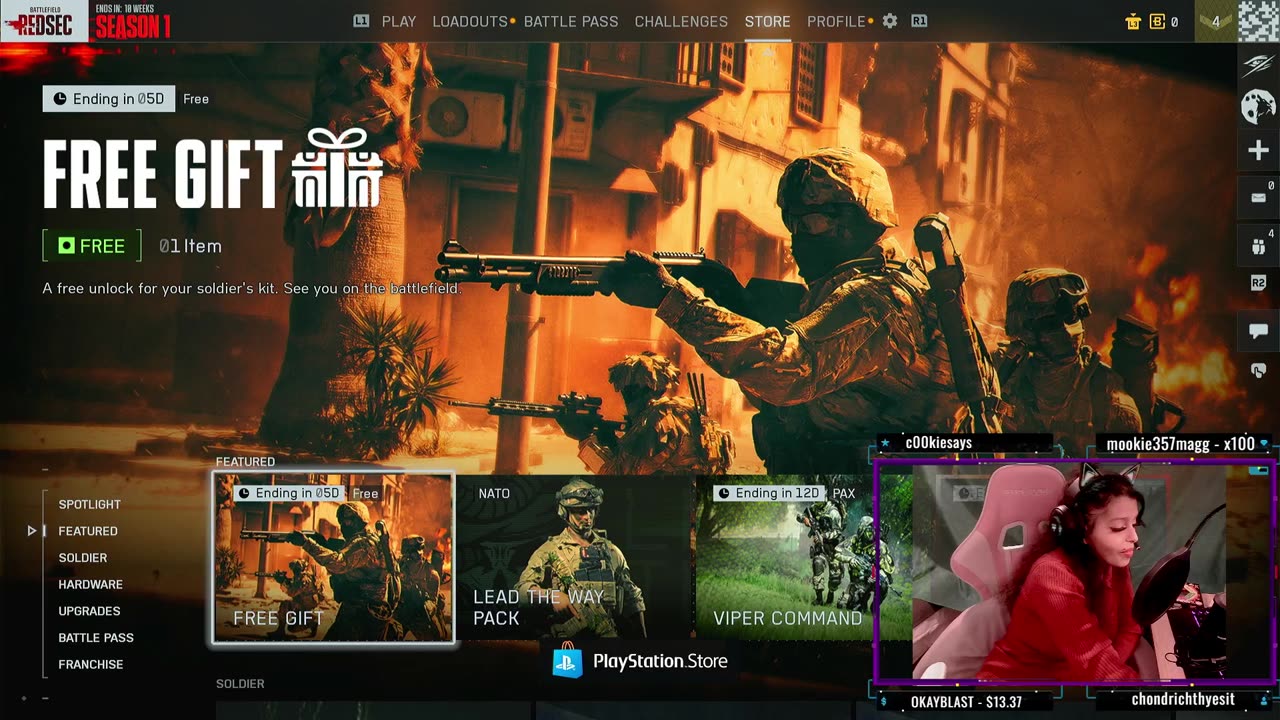Click the SOLDIER section heading below cards

pos(240,684)
